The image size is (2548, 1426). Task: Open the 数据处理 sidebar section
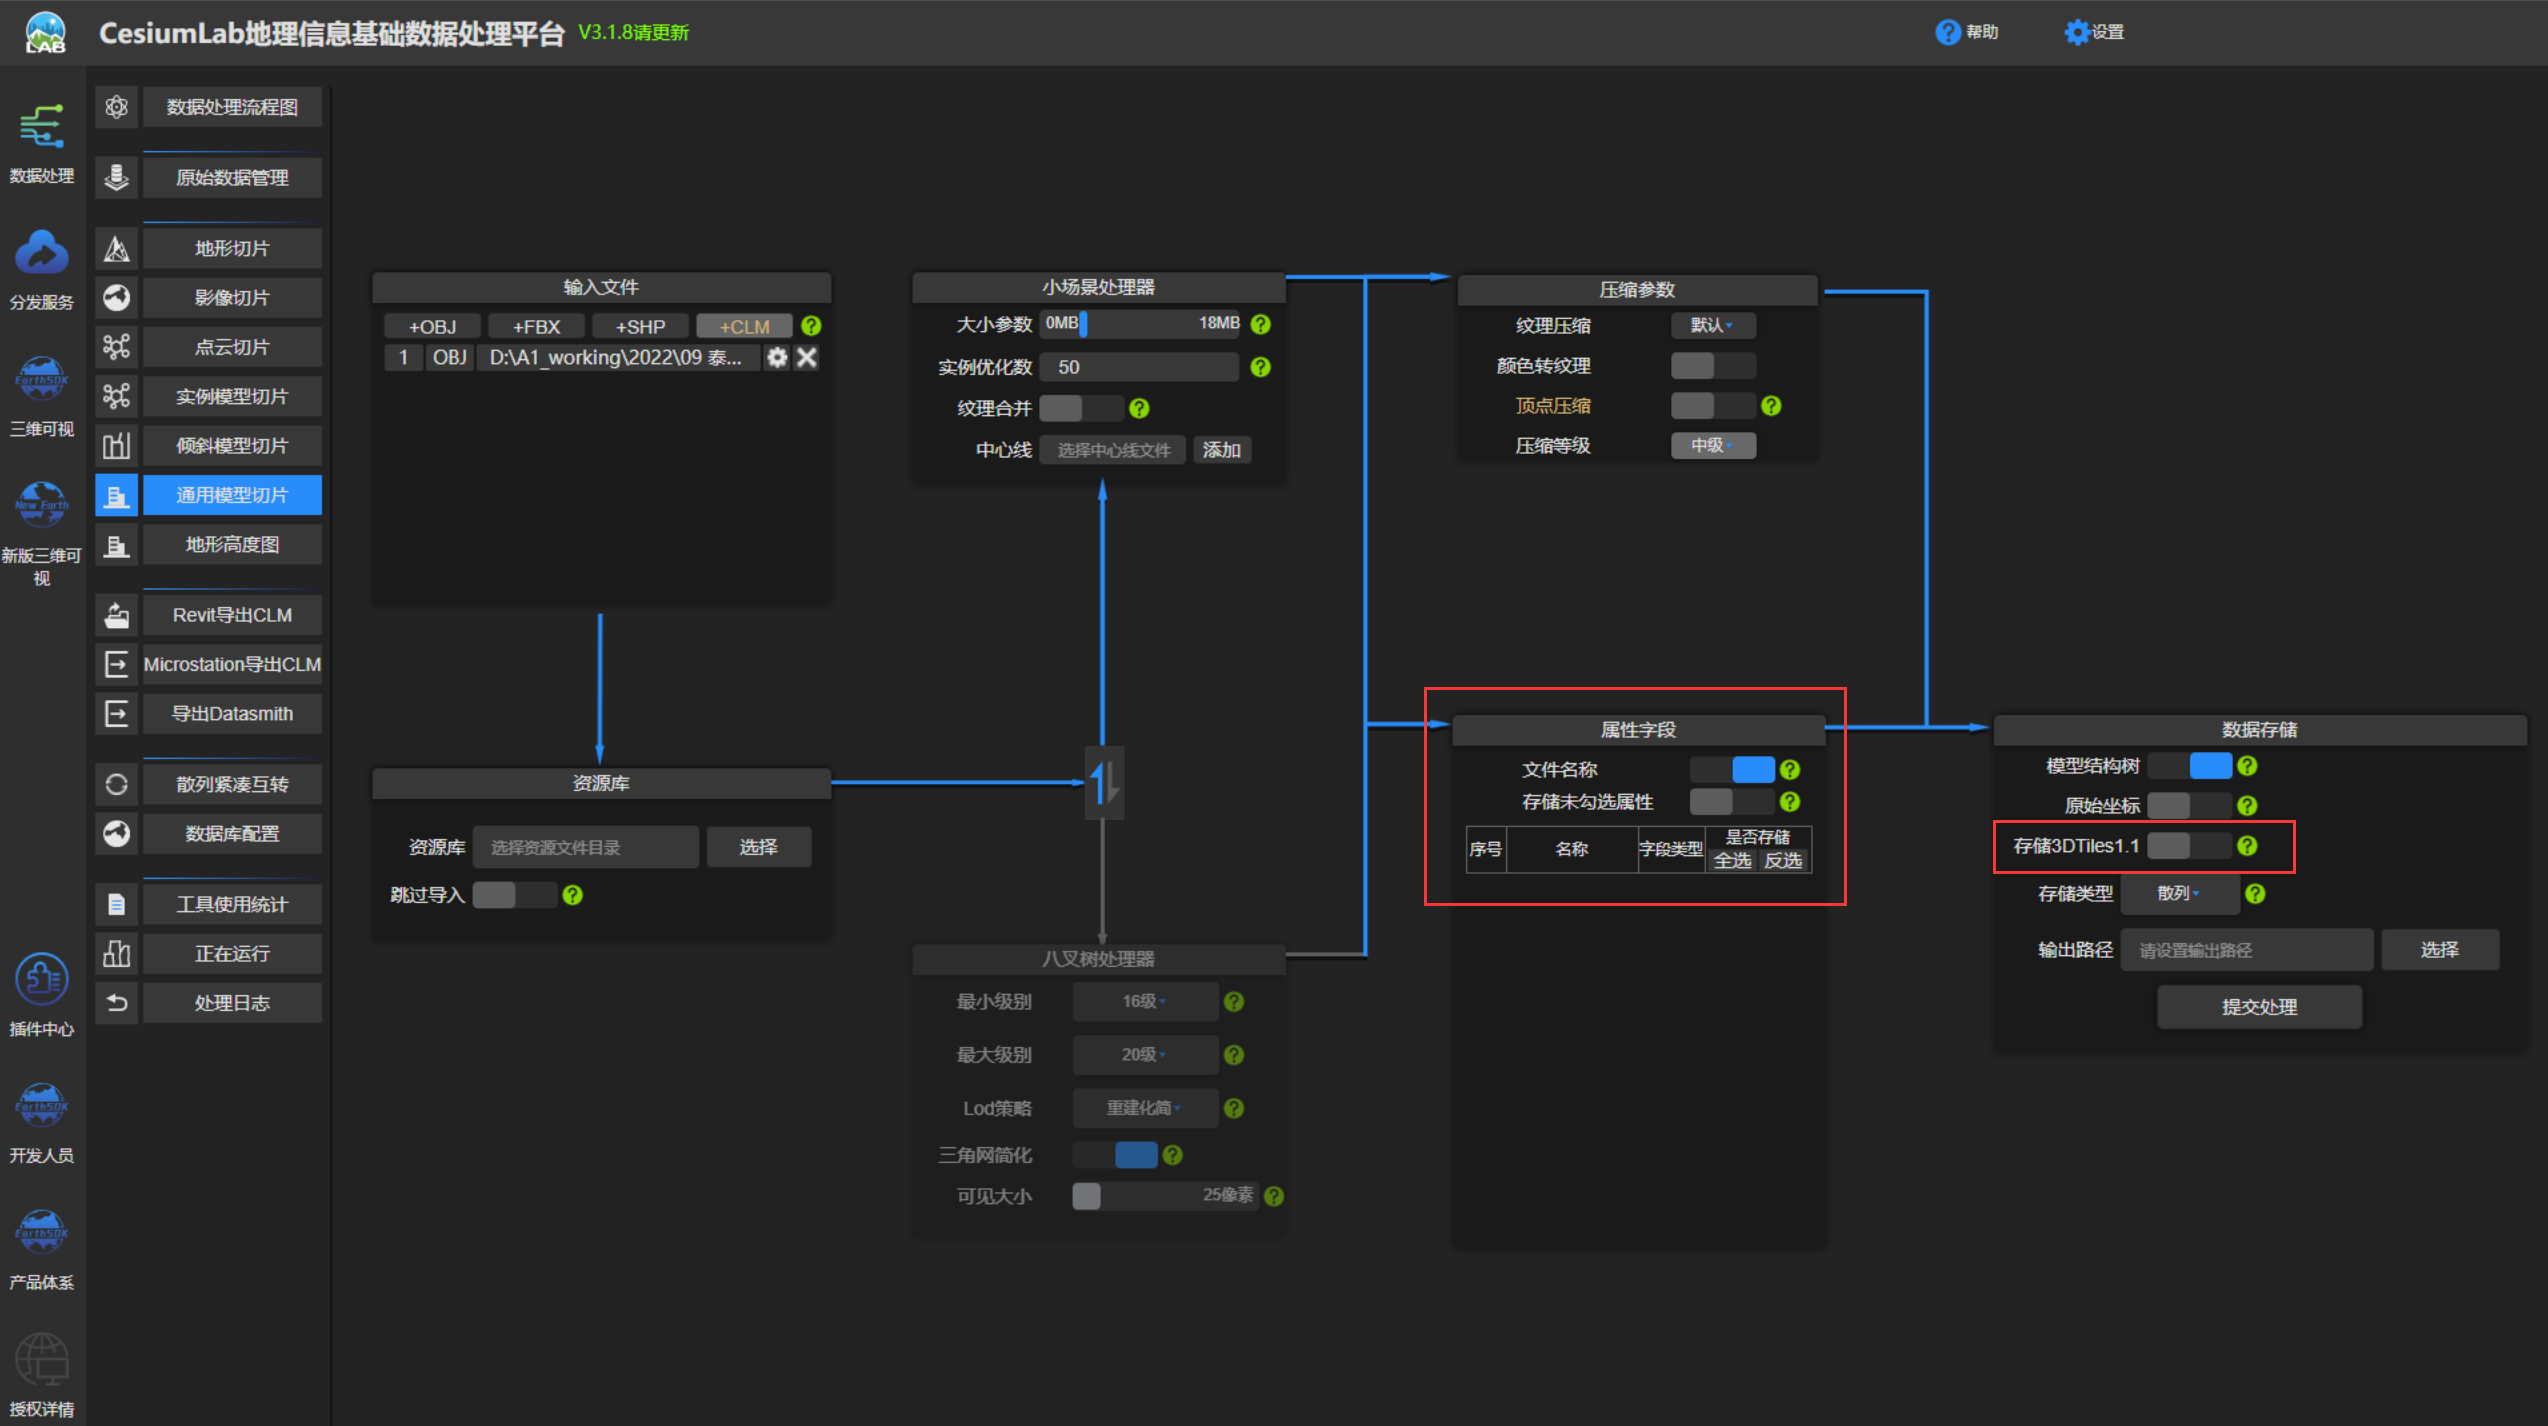[42, 144]
